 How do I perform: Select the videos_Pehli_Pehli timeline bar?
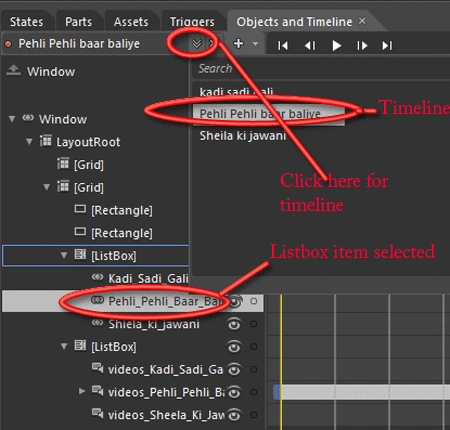[361, 392]
